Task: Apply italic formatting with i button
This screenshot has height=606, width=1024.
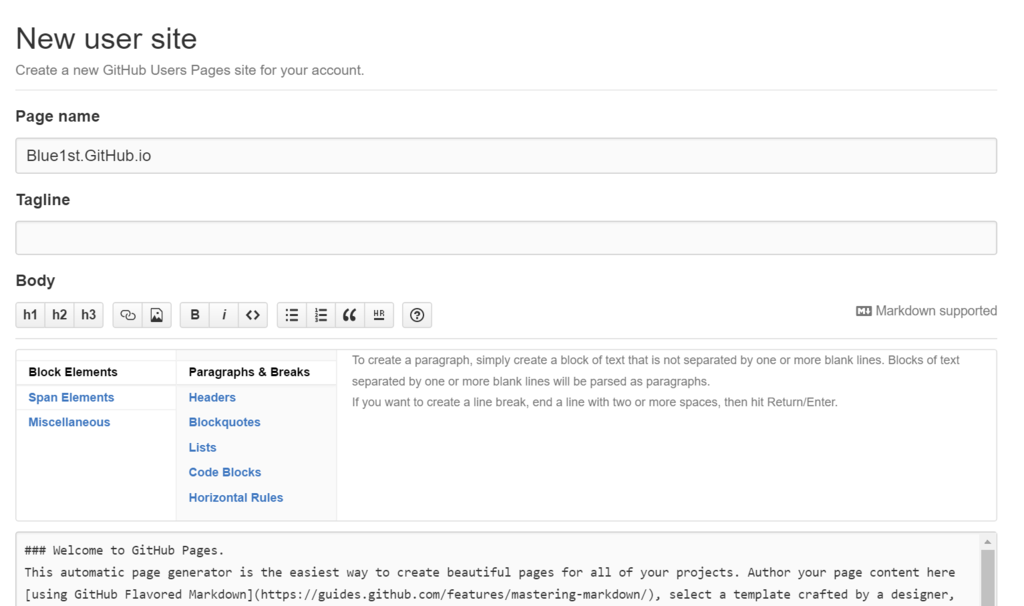Action: (224, 315)
